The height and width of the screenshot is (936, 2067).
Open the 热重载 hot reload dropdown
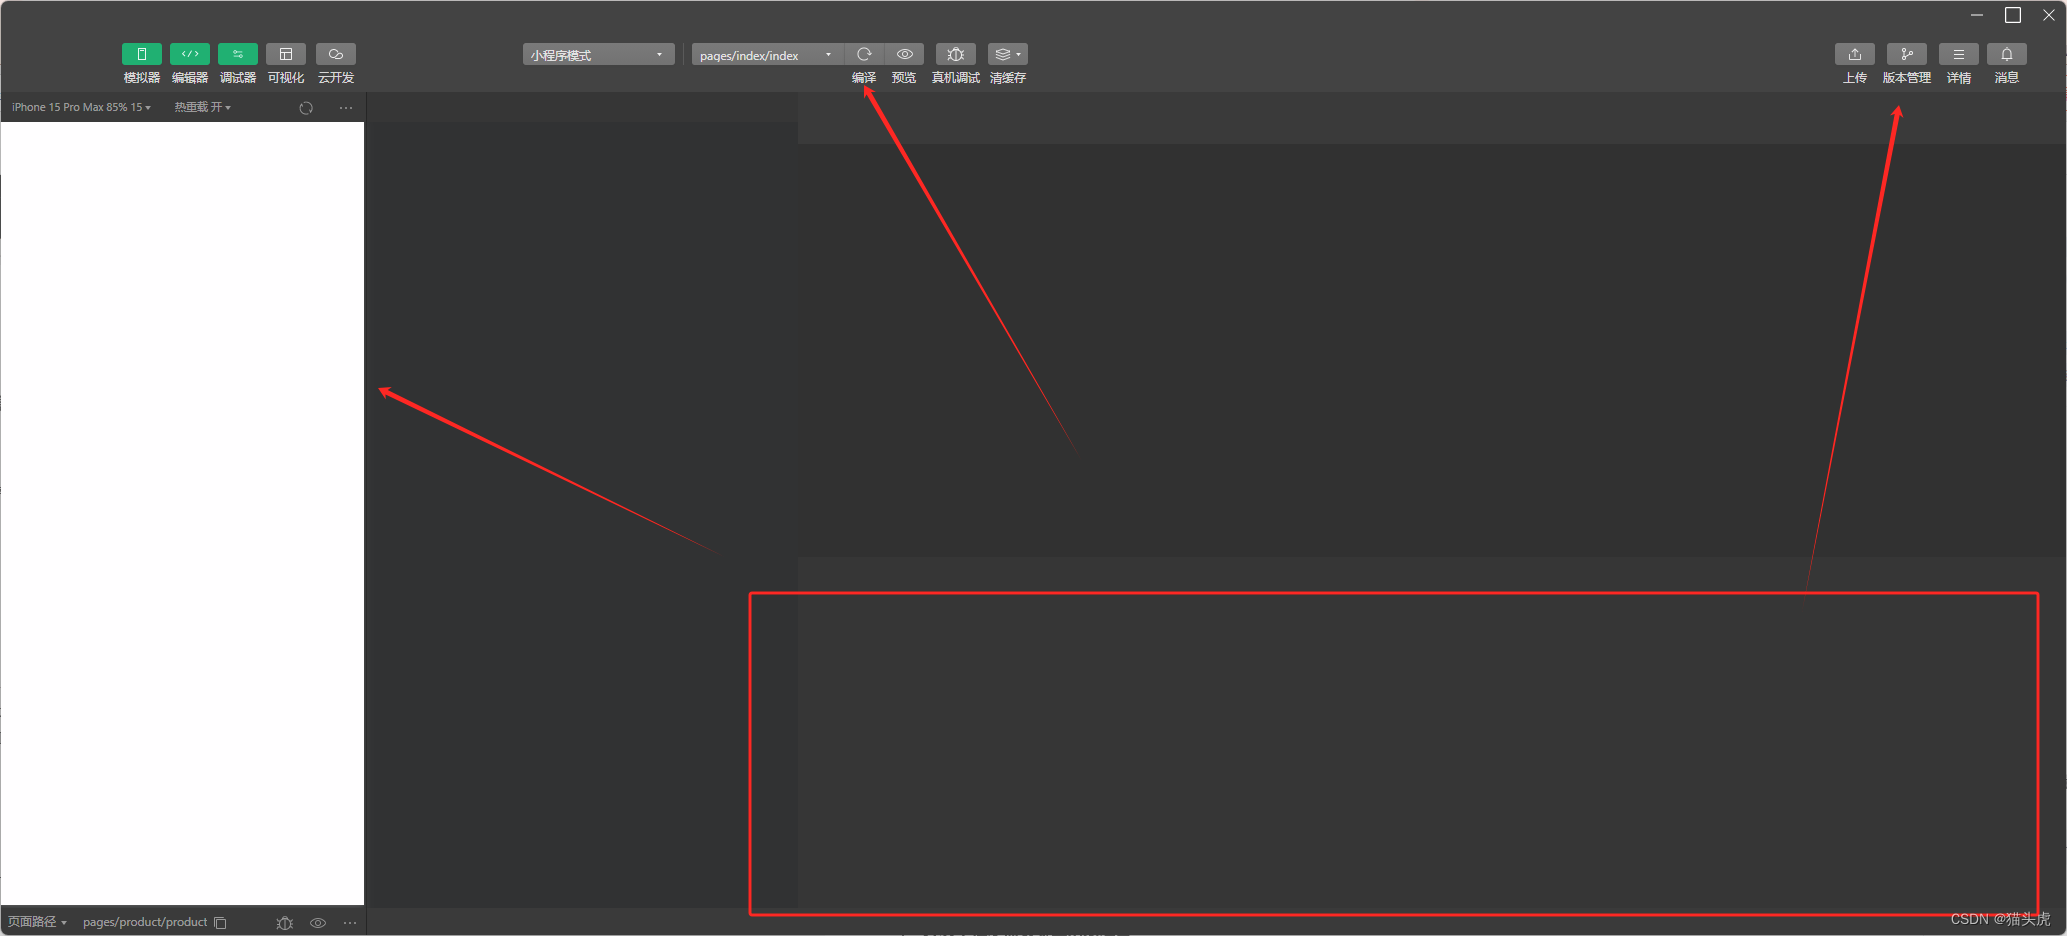tap(203, 107)
